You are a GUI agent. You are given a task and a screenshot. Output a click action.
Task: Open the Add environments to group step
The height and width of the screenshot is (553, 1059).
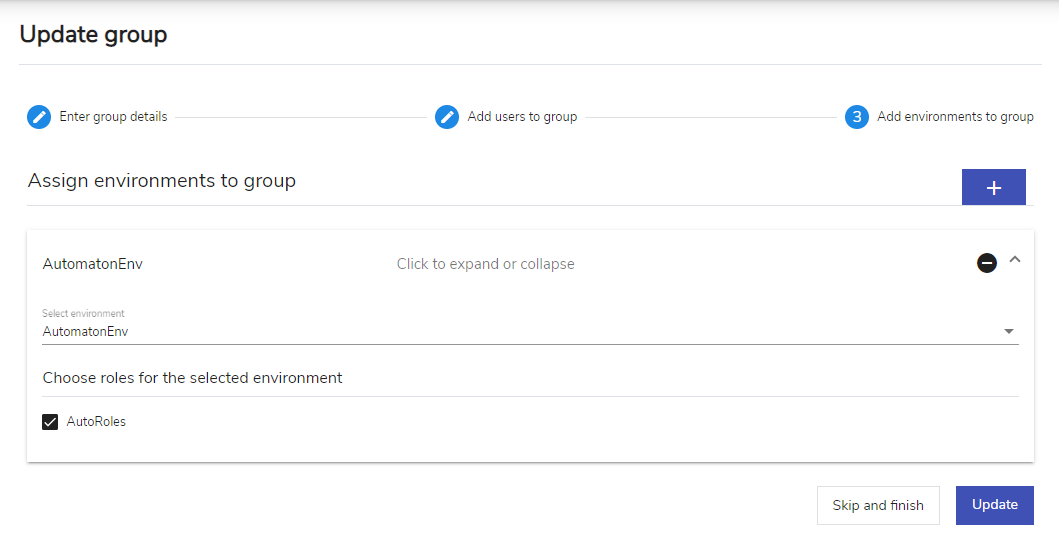point(955,117)
